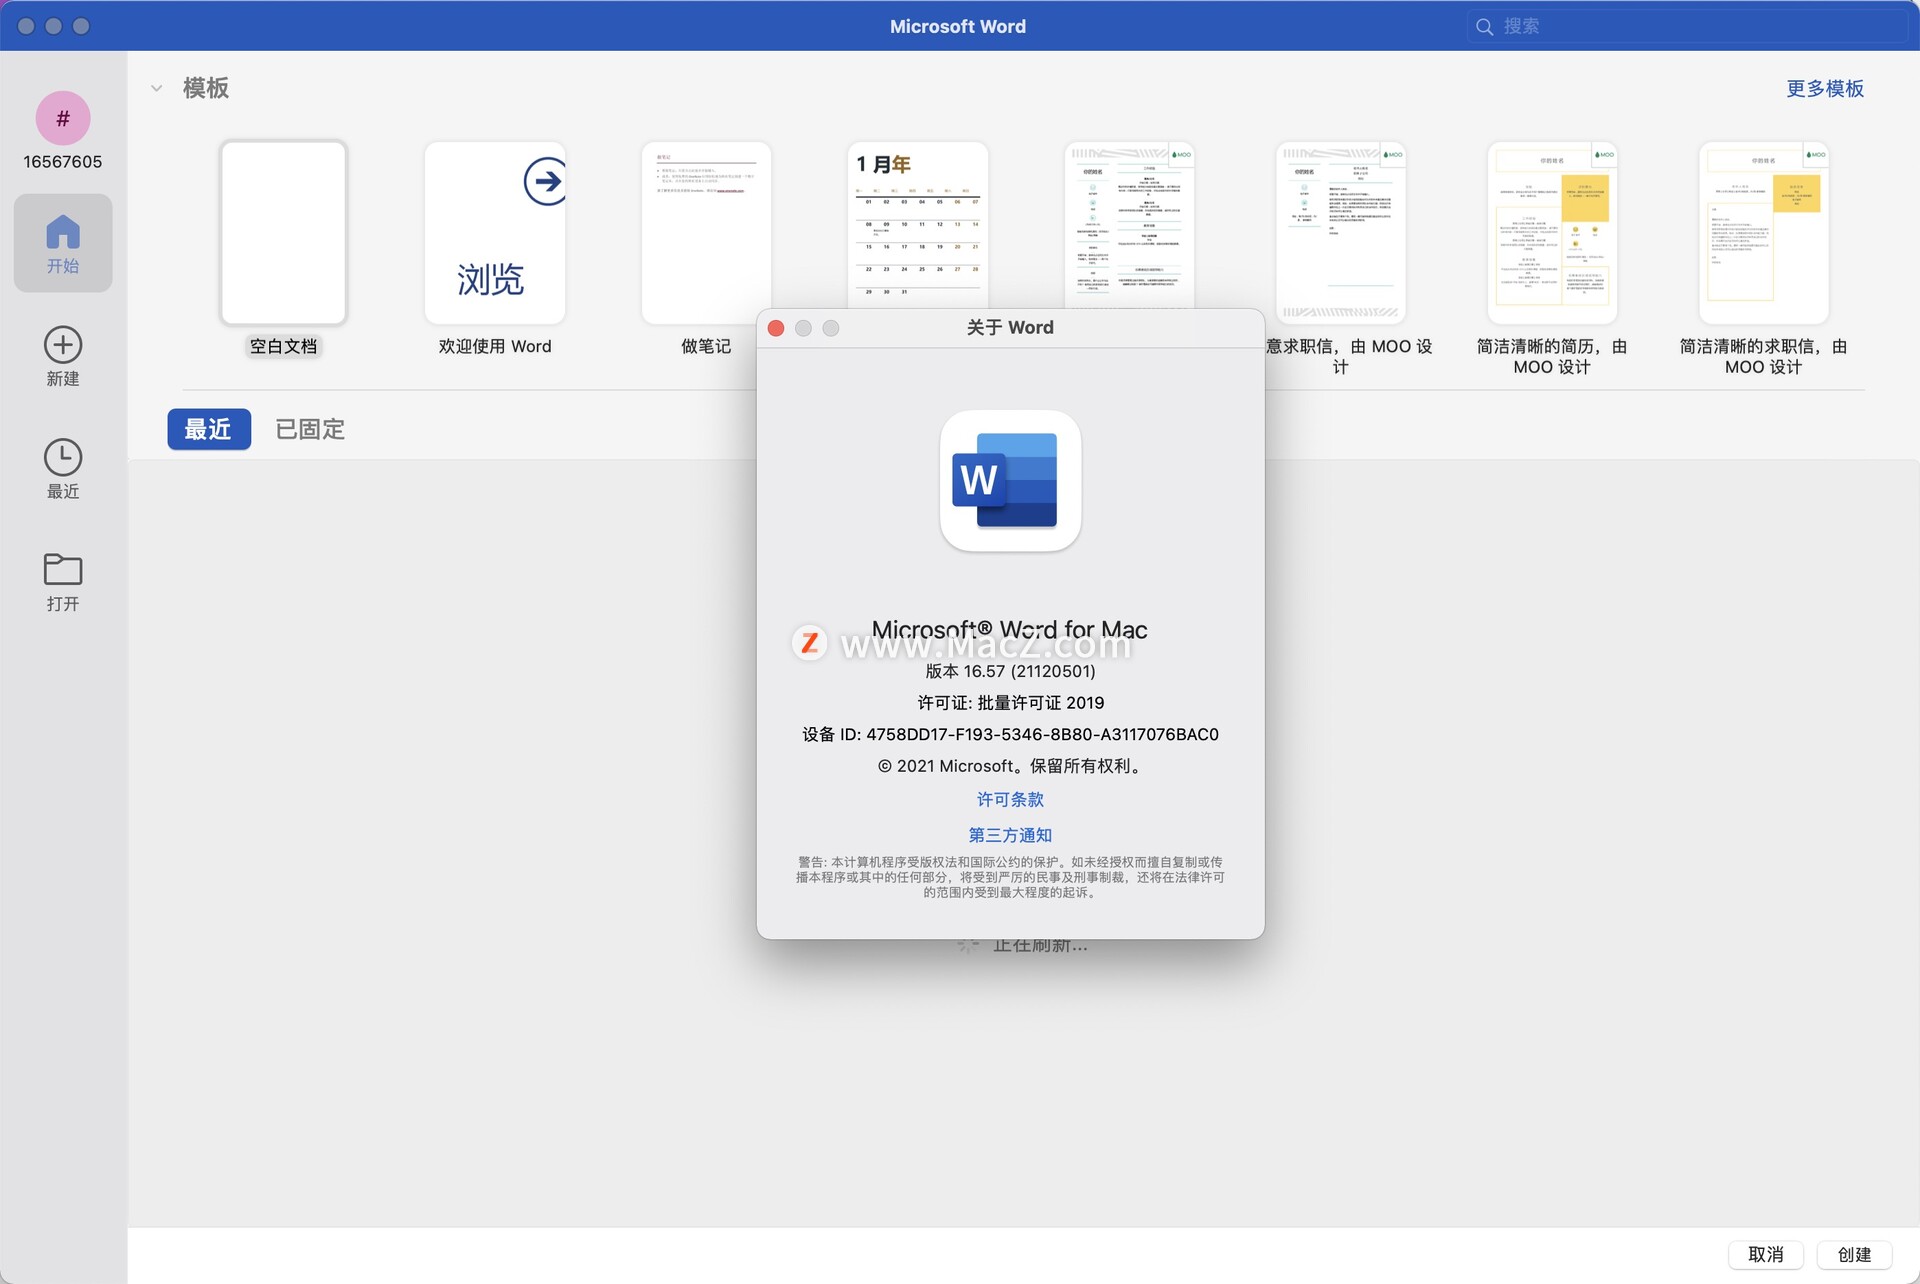The height and width of the screenshot is (1284, 1920).
Task: Close the 关于 Word dialog
Action: pos(776,328)
